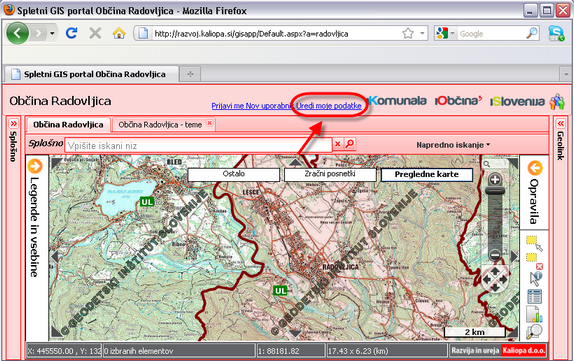Clear the search text with red X
This screenshot has height=361, width=574.
(338, 144)
